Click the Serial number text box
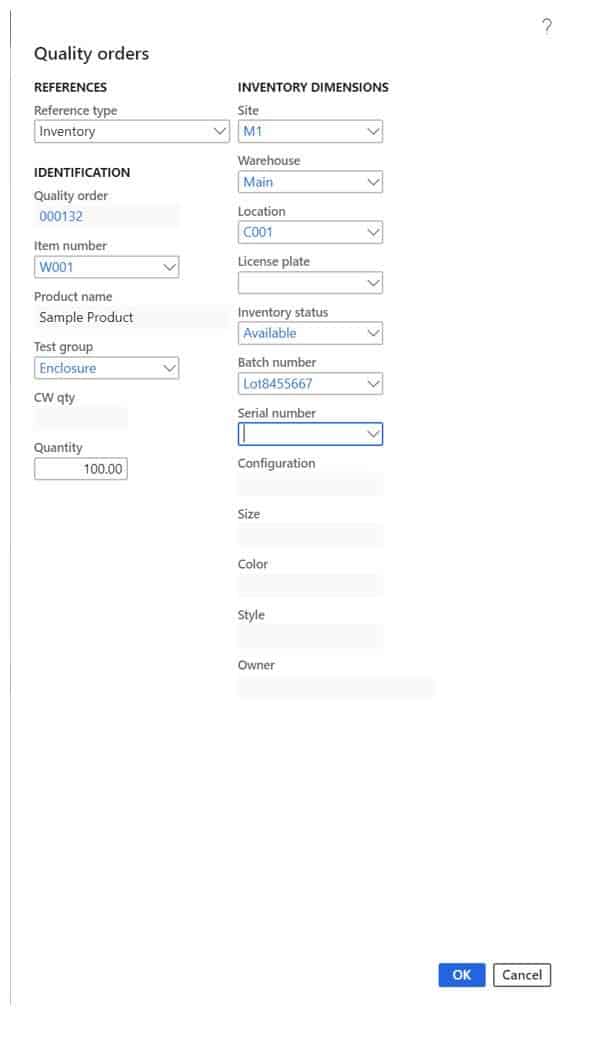Screen dimensions: 606x1046 (300, 434)
